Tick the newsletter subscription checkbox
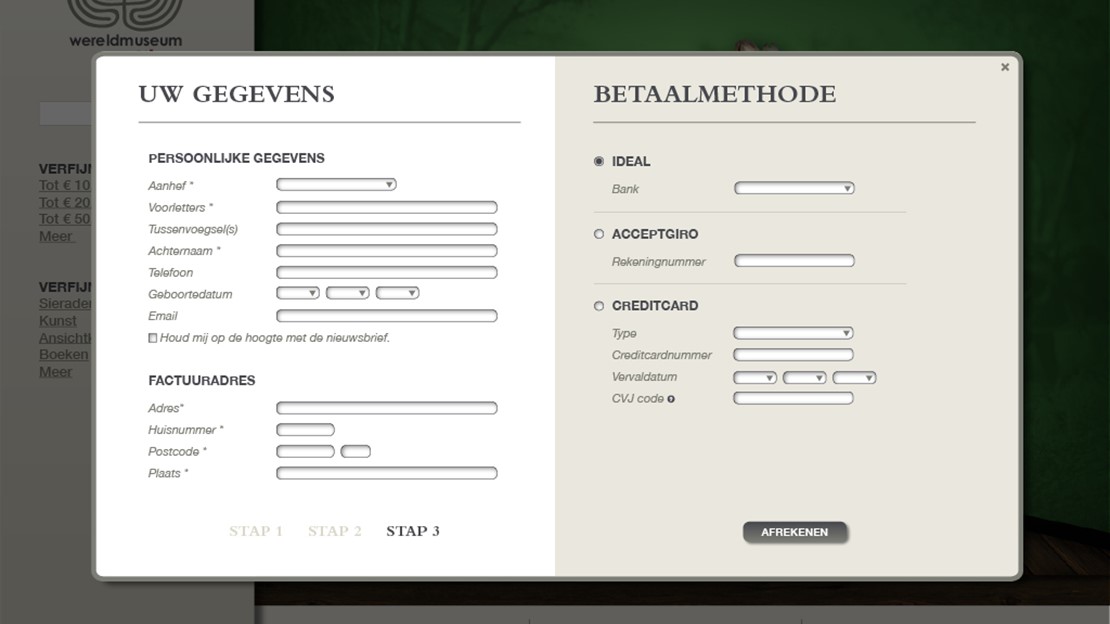Image resolution: width=1110 pixels, height=624 pixels. point(153,338)
